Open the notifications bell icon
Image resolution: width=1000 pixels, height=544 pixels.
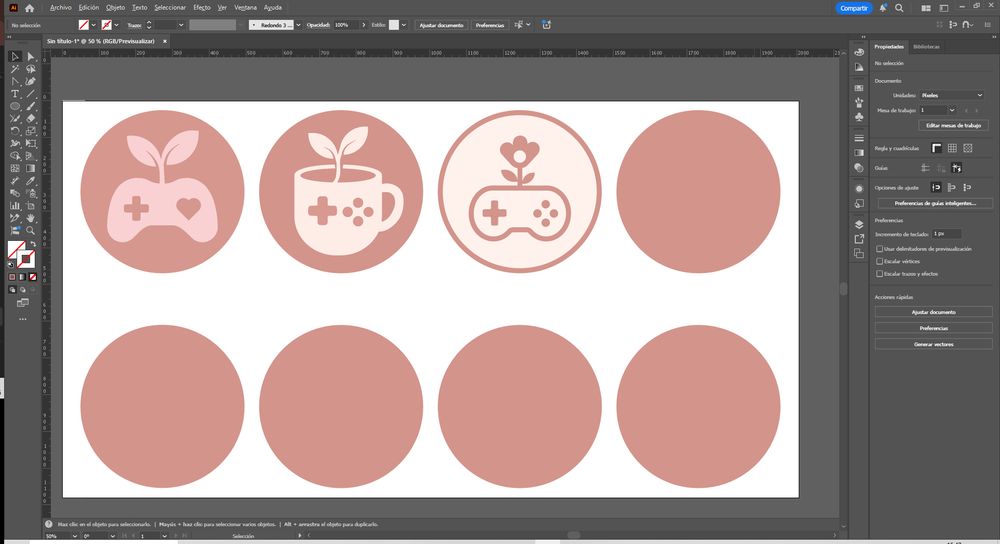tap(883, 8)
